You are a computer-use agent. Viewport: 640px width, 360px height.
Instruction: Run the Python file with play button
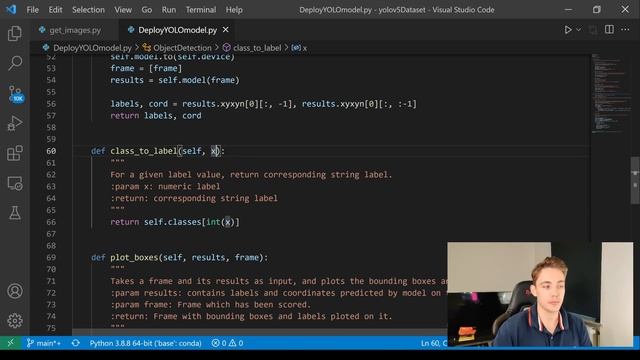coord(568,30)
